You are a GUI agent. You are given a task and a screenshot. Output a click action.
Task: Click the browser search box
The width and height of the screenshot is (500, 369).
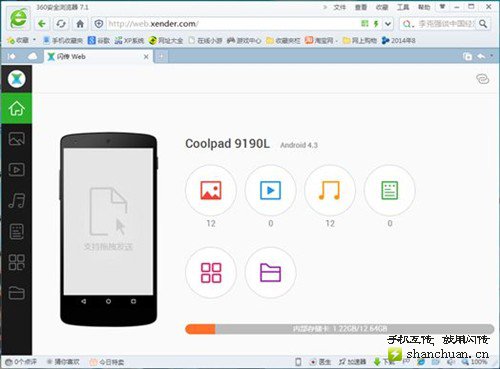coord(445,24)
